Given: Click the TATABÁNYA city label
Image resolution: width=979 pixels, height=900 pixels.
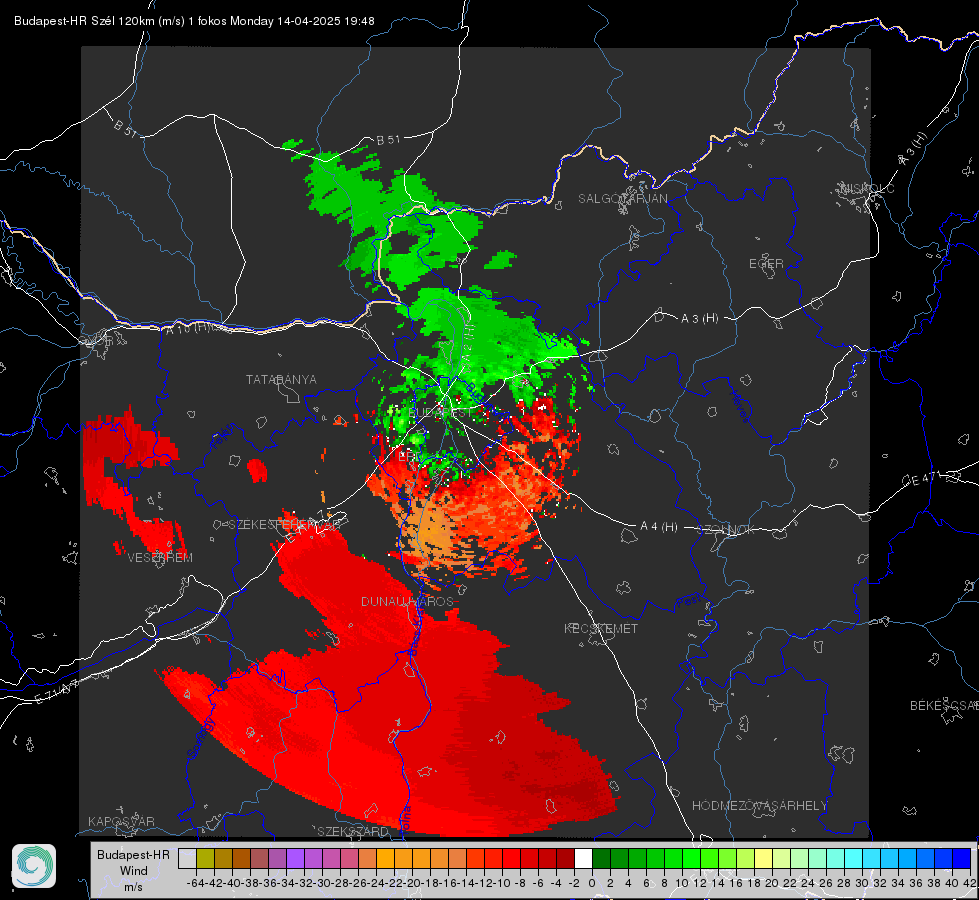Looking at the screenshot, I should (281, 379).
